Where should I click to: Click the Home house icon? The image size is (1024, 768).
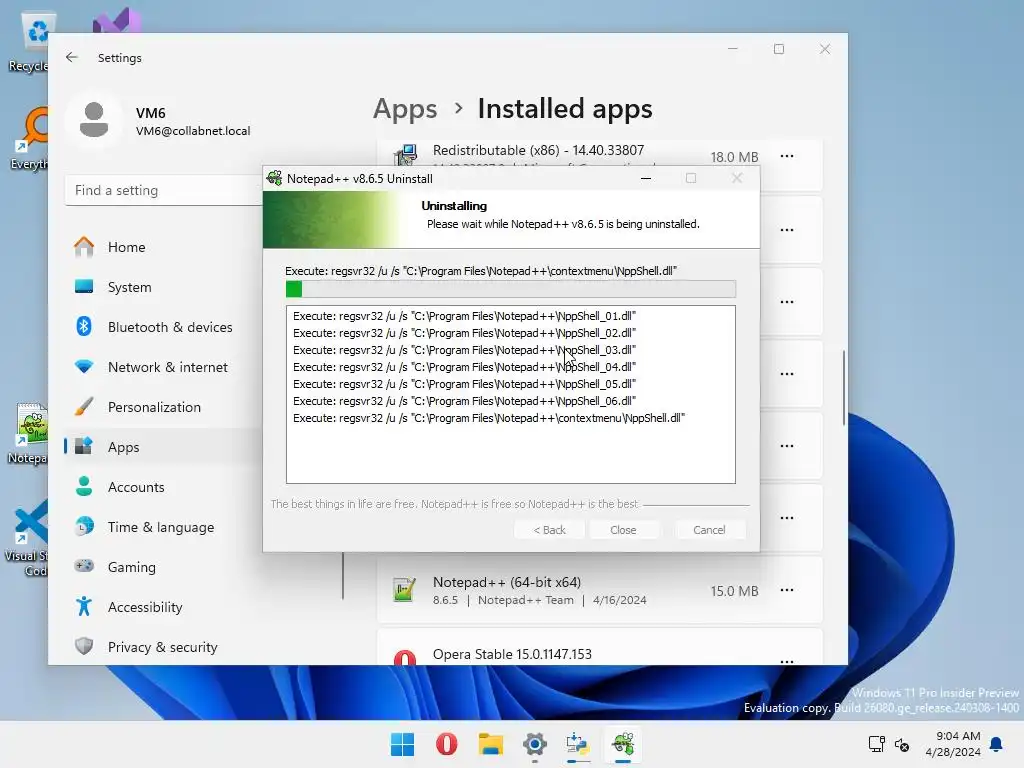(x=84, y=247)
